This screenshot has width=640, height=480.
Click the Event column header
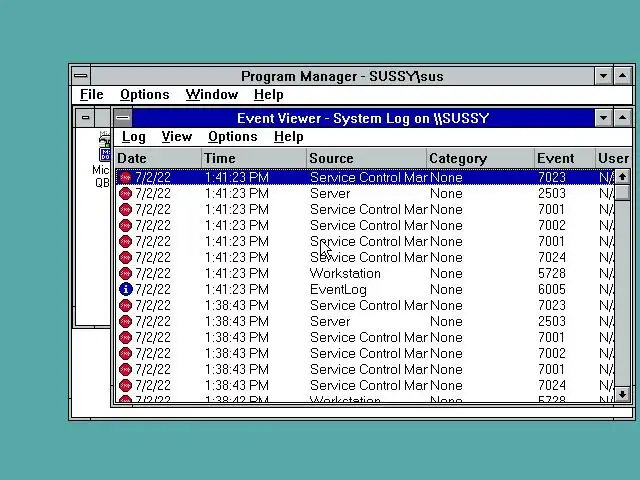pos(564,158)
